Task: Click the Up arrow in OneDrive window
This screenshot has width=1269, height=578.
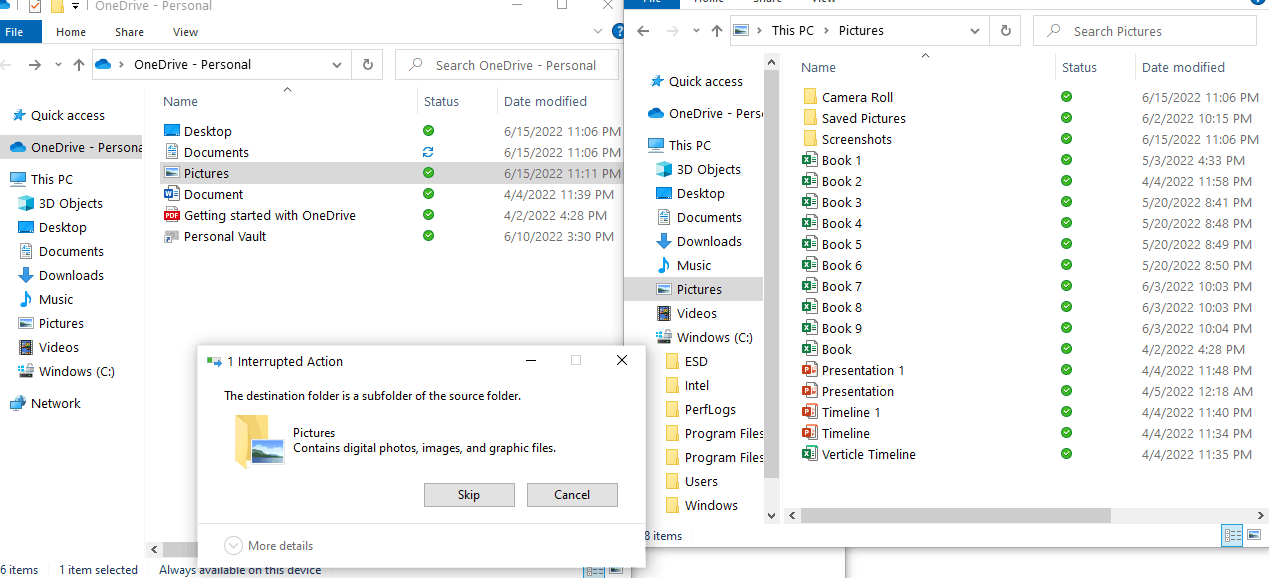Action: coord(79,65)
